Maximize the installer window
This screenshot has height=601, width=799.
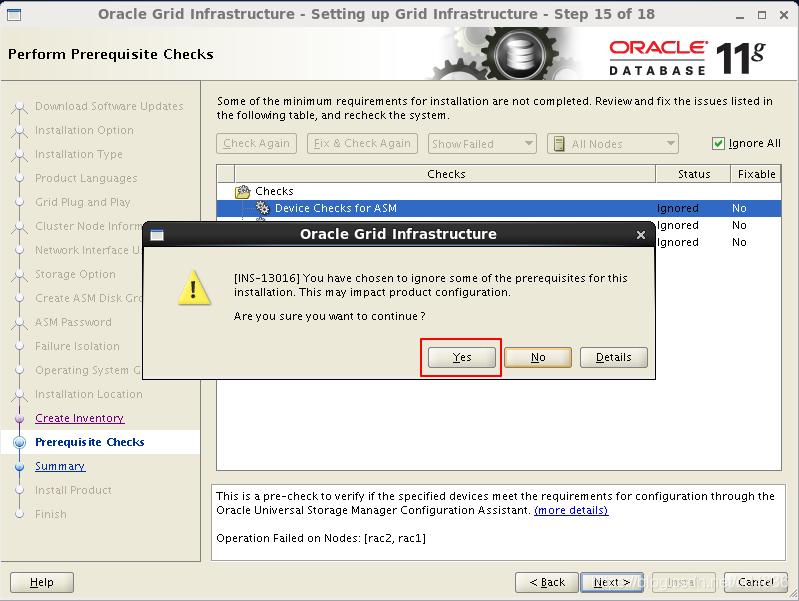pyautogui.click(x=762, y=15)
